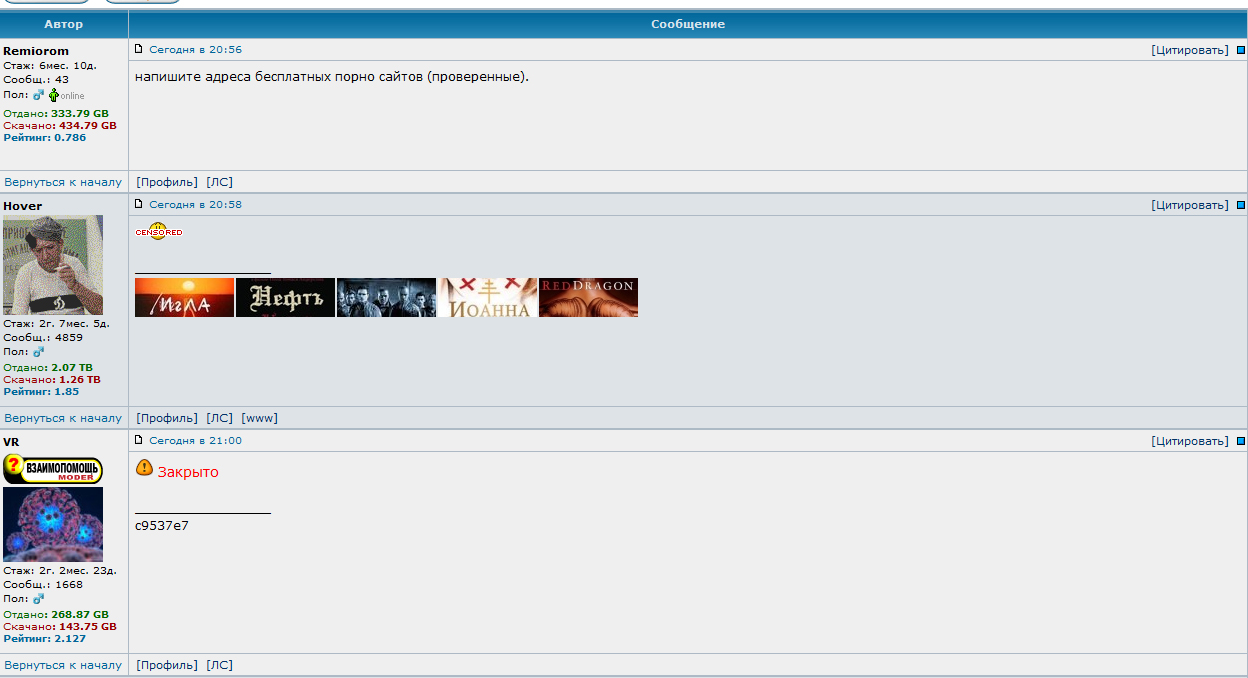Image resolution: width=1248 pixels, height=678 pixels.
Task: Open the Сегодня в 20:58 post timestamp
Action: 195,205
